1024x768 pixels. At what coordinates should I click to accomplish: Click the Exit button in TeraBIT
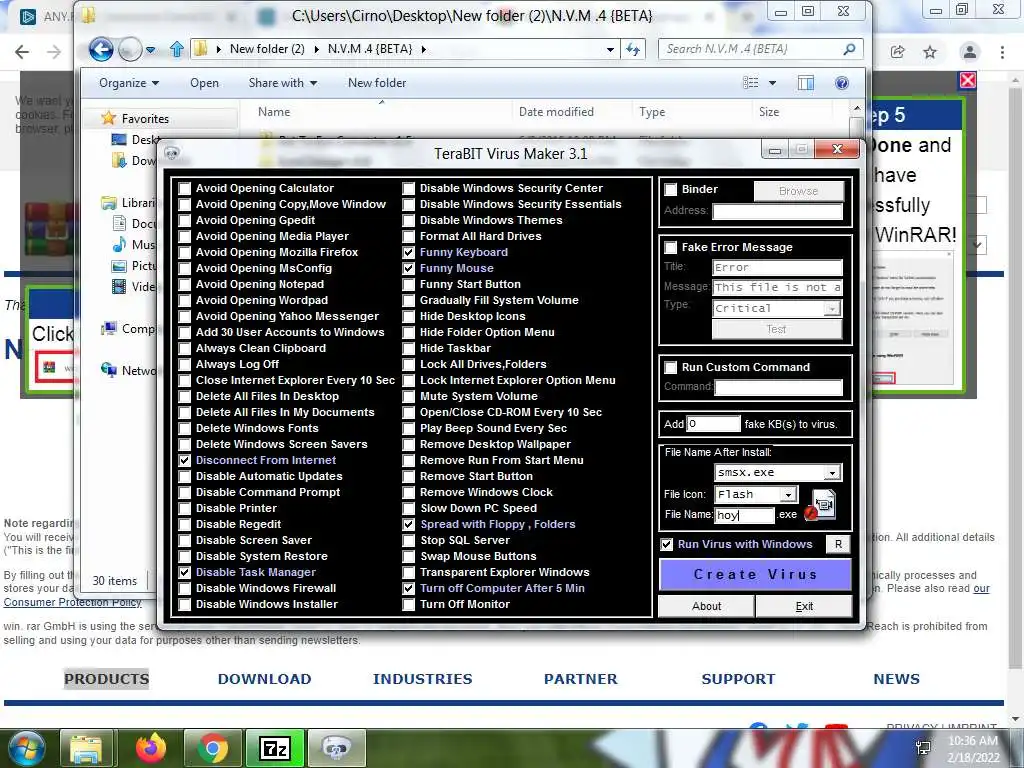pos(804,607)
